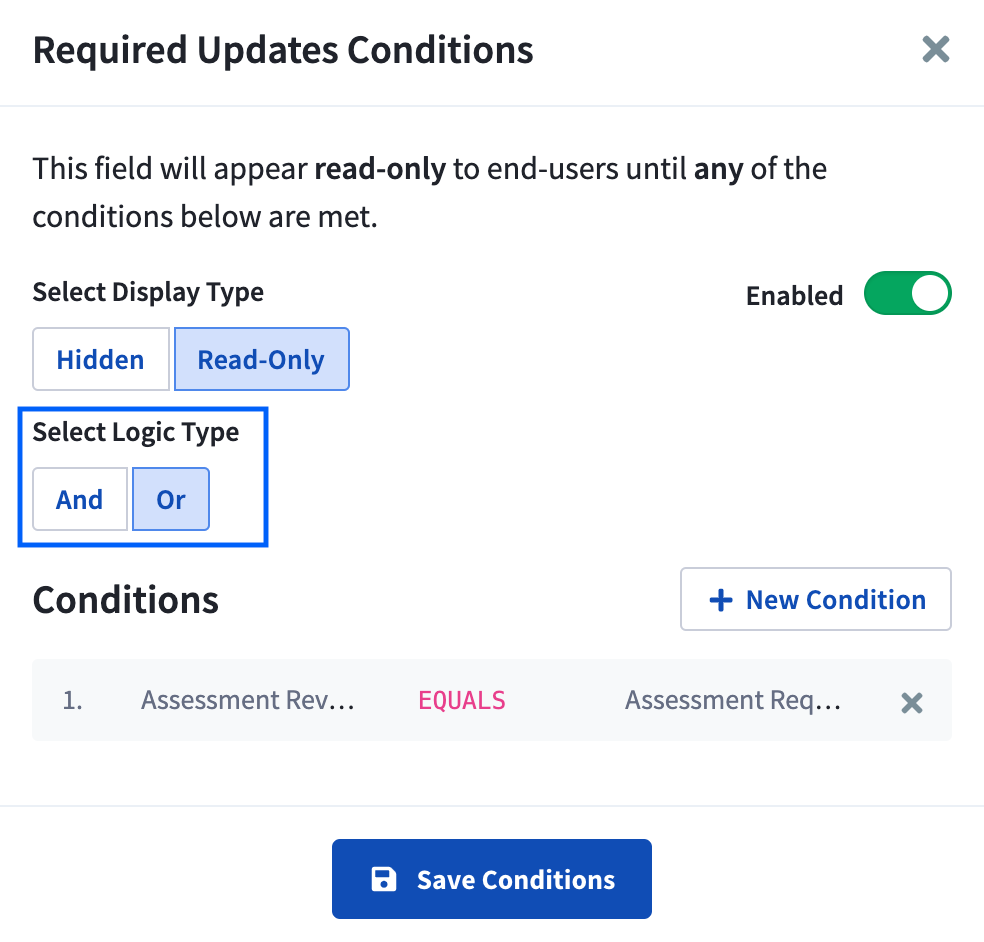Image resolution: width=984 pixels, height=942 pixels.
Task: Open the Assessment Rev… field in condition 1
Action: (x=247, y=701)
